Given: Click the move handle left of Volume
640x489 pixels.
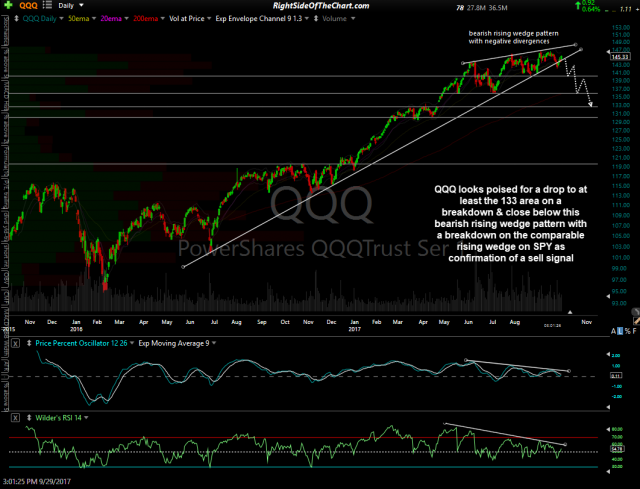Looking at the screenshot, I should pos(316,18).
